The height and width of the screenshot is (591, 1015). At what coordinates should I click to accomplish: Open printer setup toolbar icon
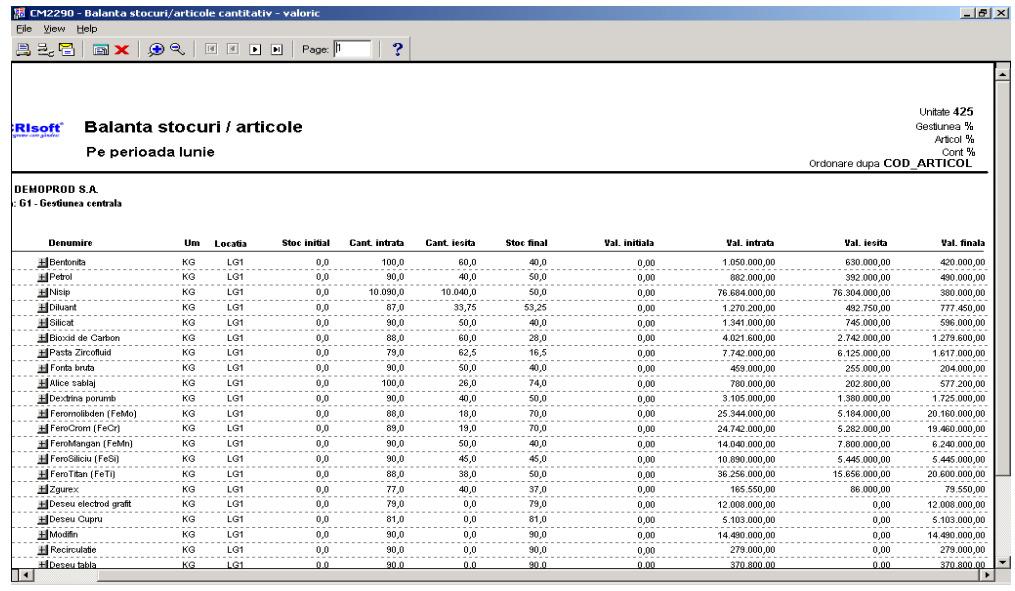[x=45, y=49]
